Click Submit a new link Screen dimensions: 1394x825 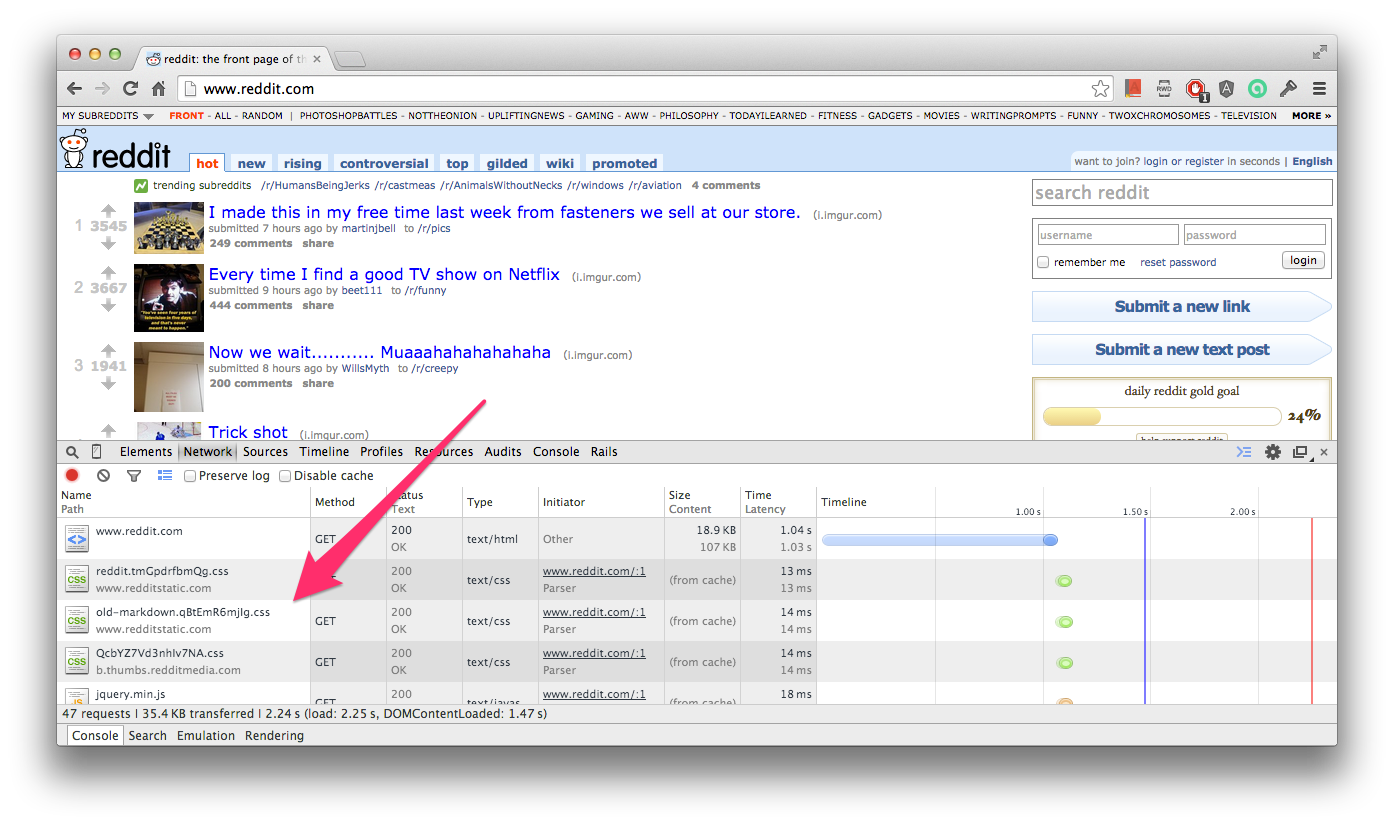(x=1182, y=307)
